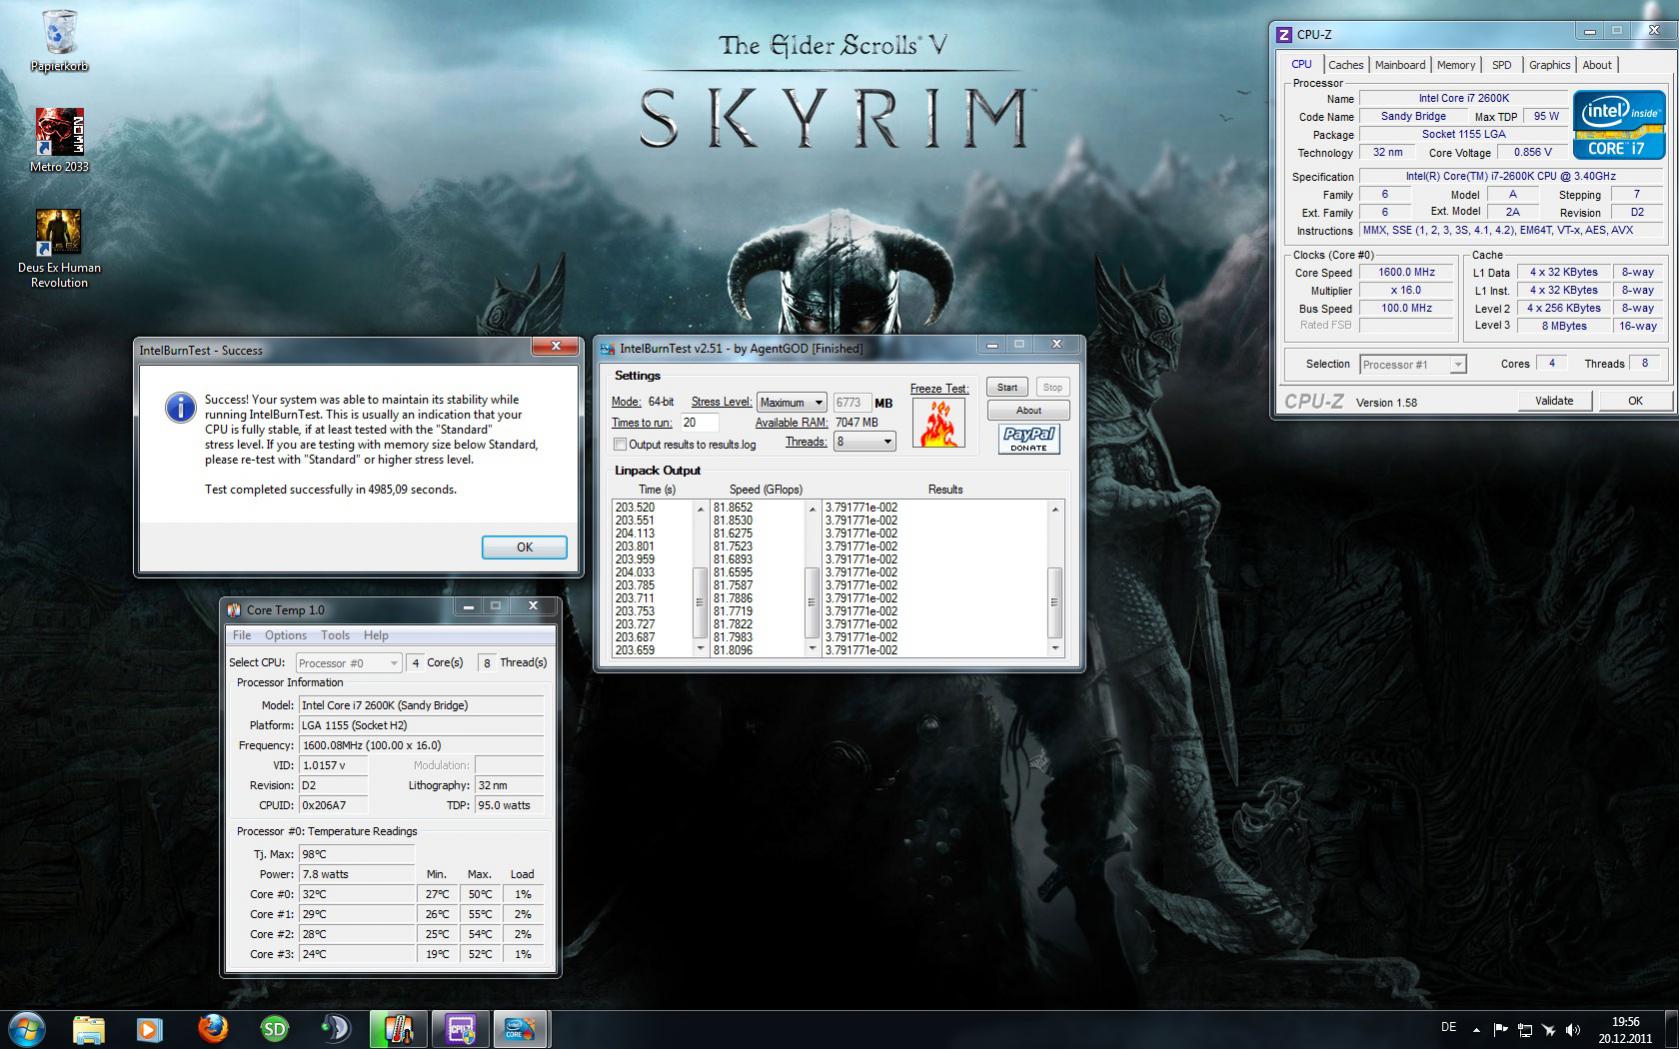Switch to the Graphics tab in CPU-Z
Image resolution: width=1679 pixels, height=1049 pixels.
1549,65
